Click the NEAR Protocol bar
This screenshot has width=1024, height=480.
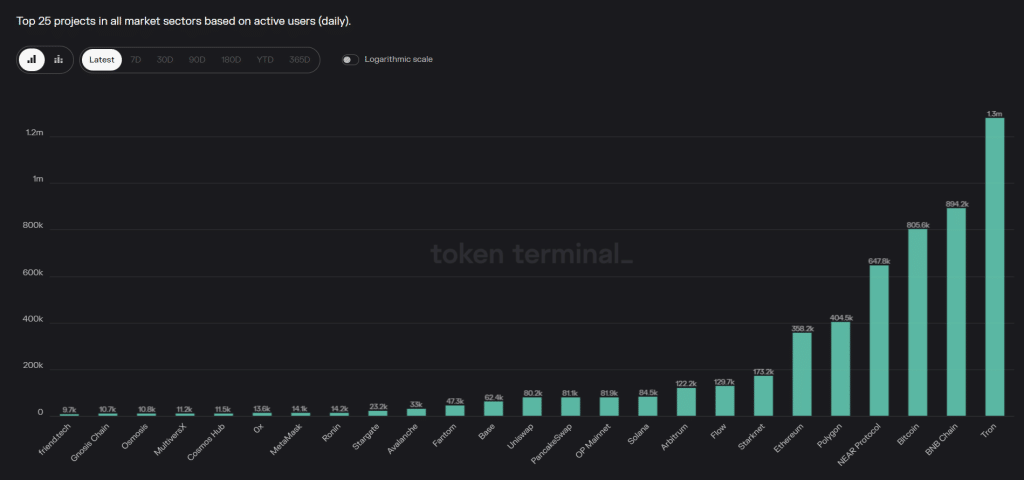(879, 340)
